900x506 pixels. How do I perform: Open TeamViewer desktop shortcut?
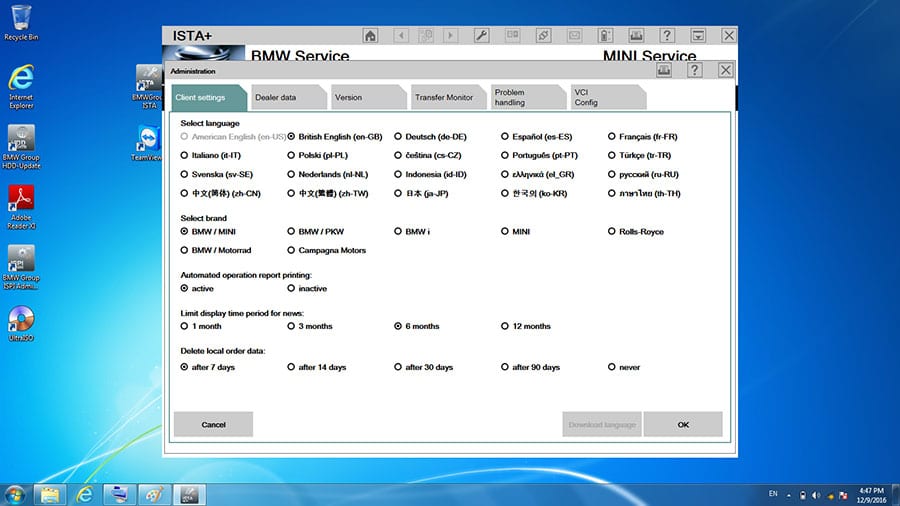[x=148, y=143]
